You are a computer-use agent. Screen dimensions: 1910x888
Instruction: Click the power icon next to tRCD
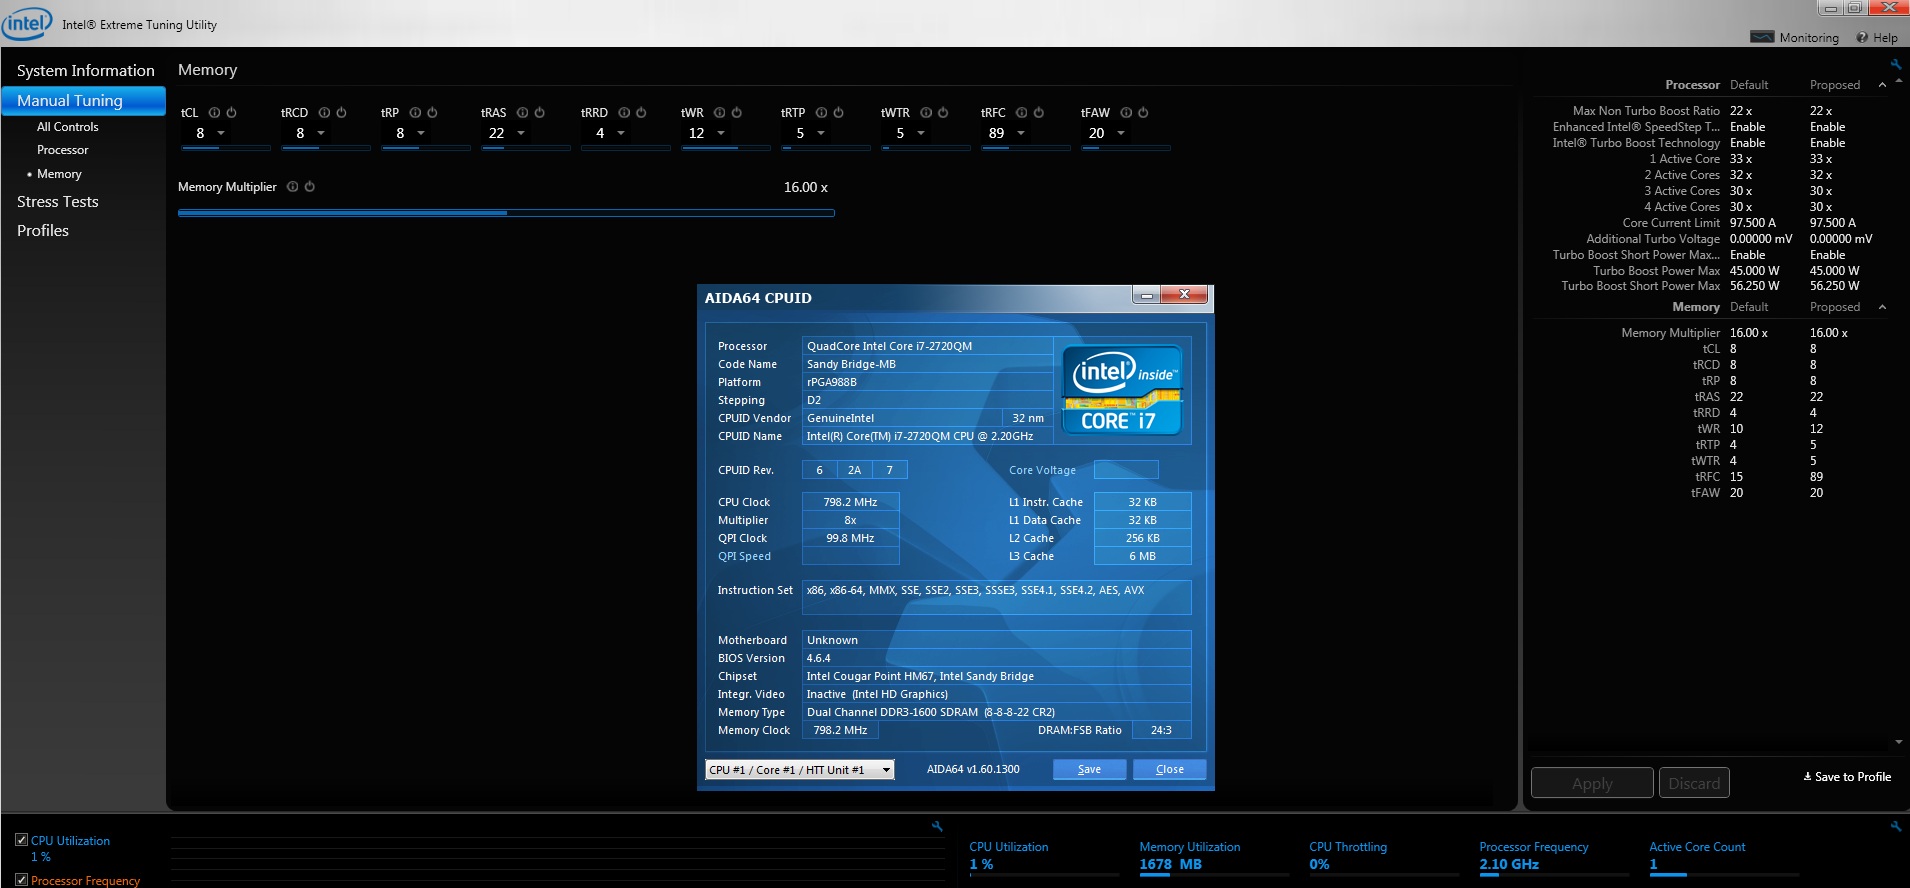point(341,113)
